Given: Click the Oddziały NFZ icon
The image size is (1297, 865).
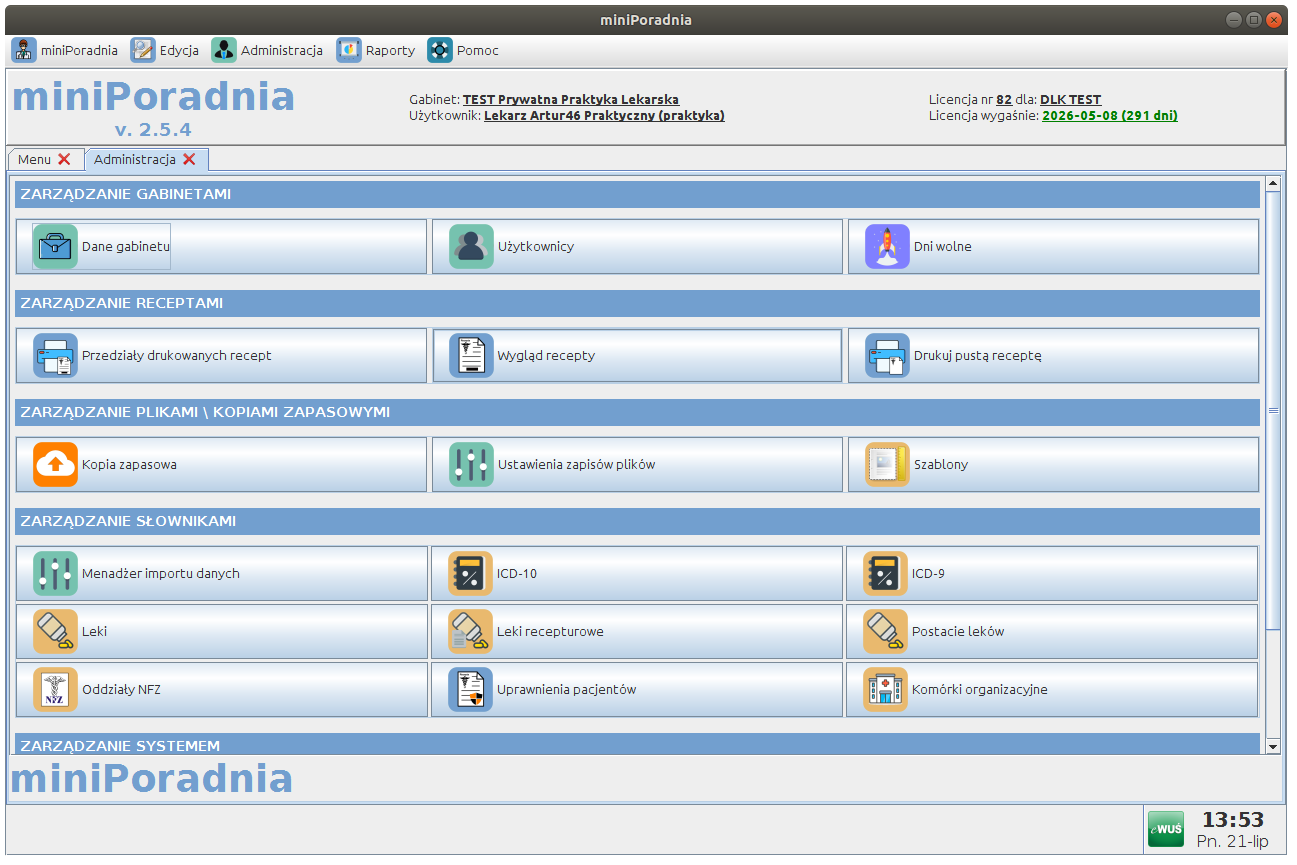Looking at the screenshot, I should pos(55,689).
